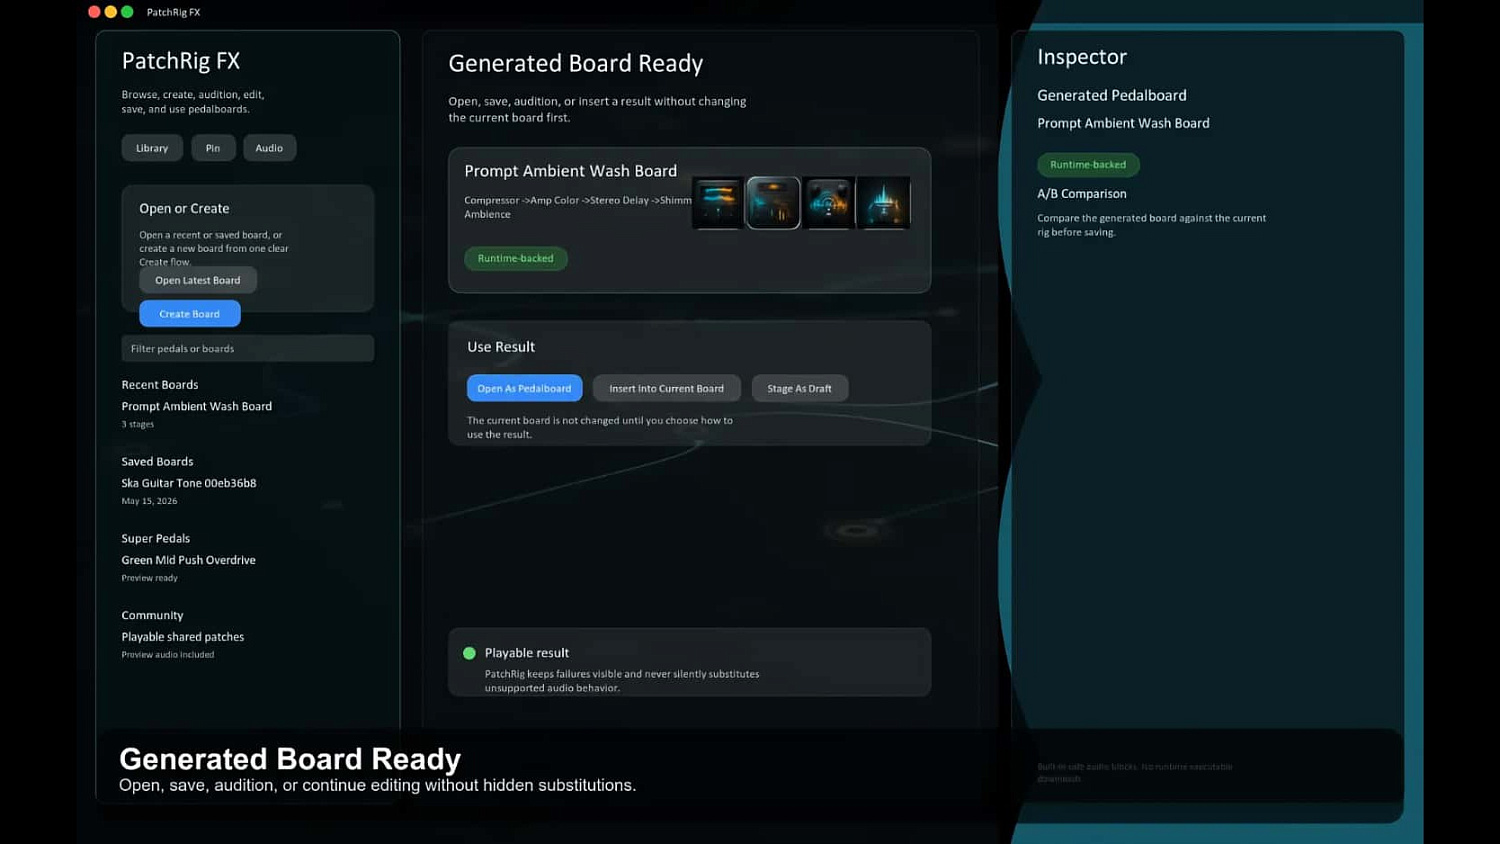
Task: Click the '3 stages' text under recent board
Action: click(138, 425)
